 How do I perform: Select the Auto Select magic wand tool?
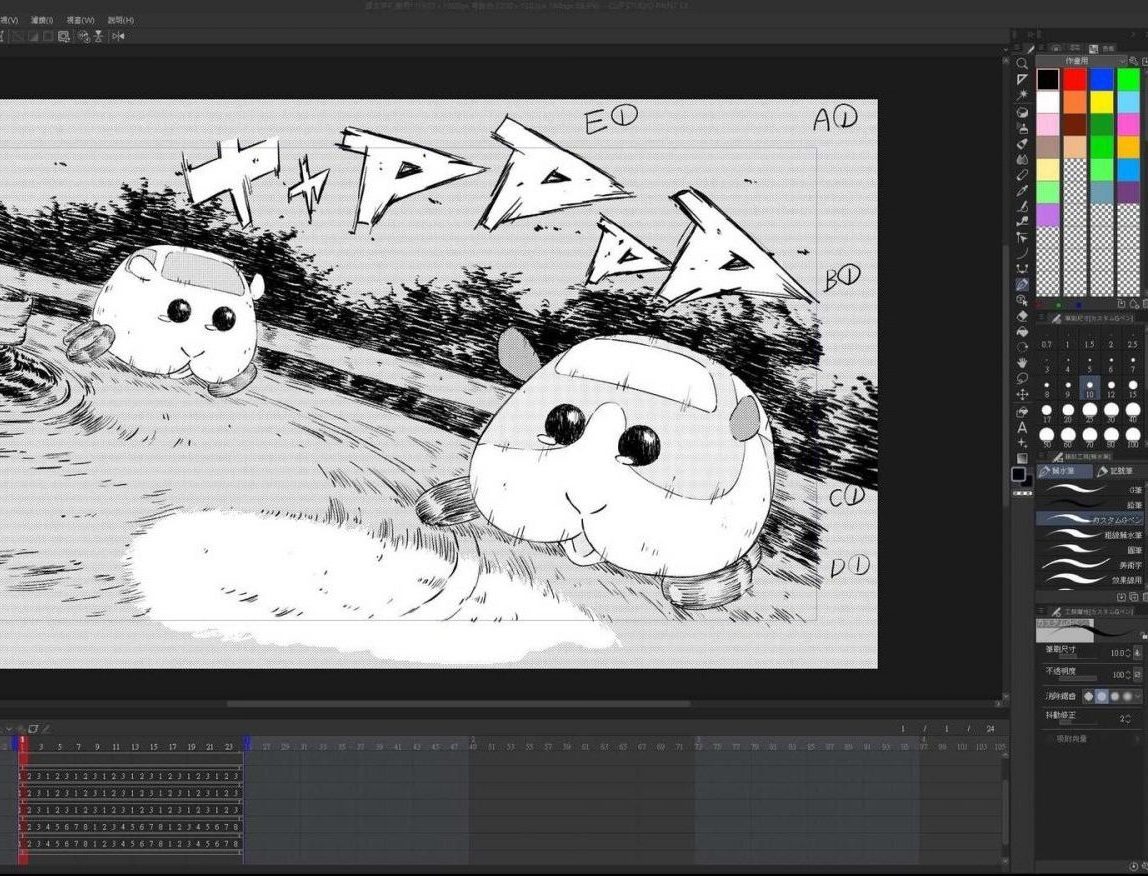pyautogui.click(x=1022, y=95)
